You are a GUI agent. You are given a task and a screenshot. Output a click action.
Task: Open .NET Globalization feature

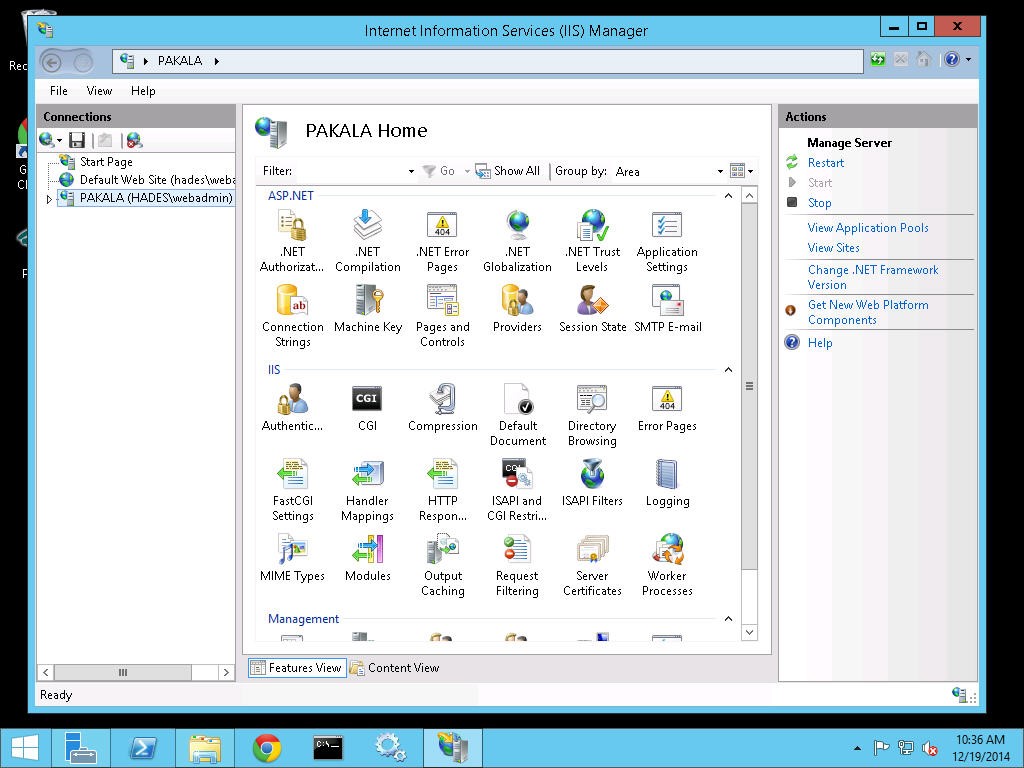517,241
